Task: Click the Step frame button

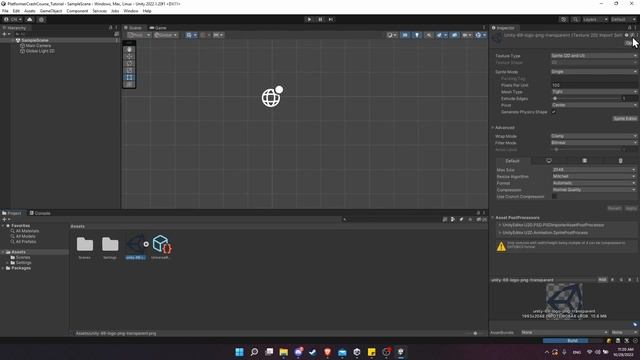Action: pos(331,19)
